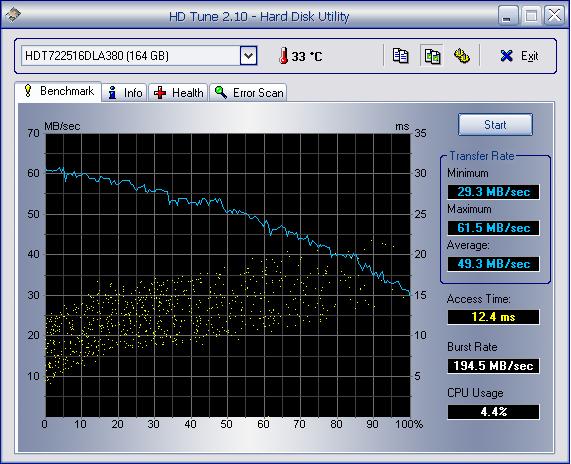Expand the hard drive selection dropdown arrow
571x464 pixels.
point(248,56)
